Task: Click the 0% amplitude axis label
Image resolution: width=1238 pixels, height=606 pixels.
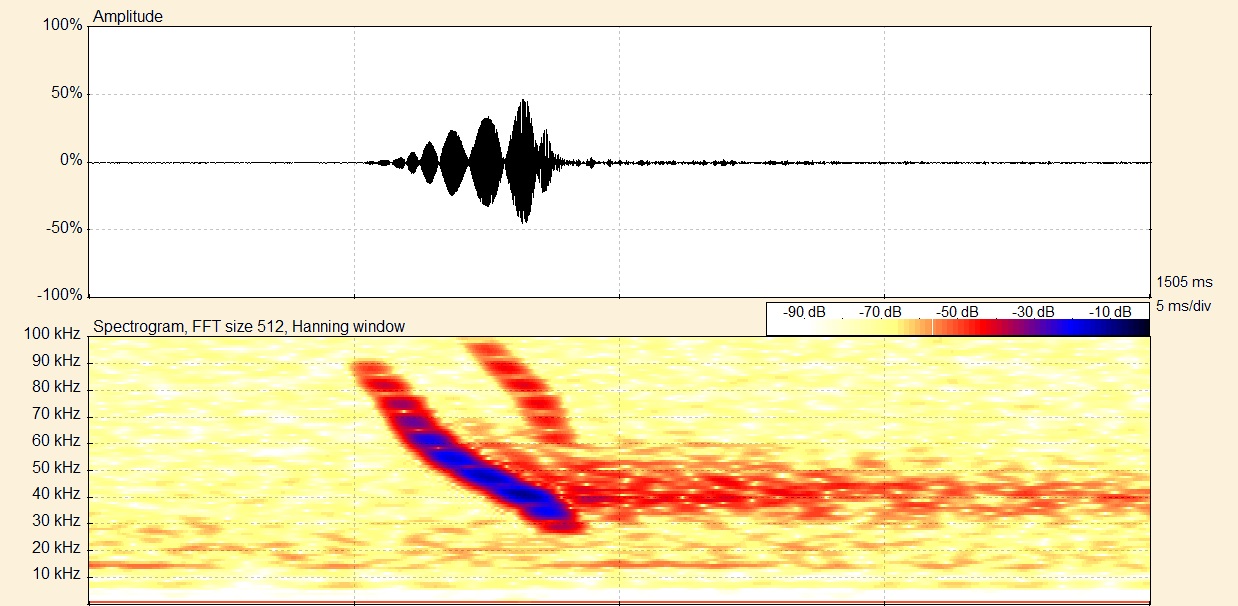Action: (x=70, y=160)
